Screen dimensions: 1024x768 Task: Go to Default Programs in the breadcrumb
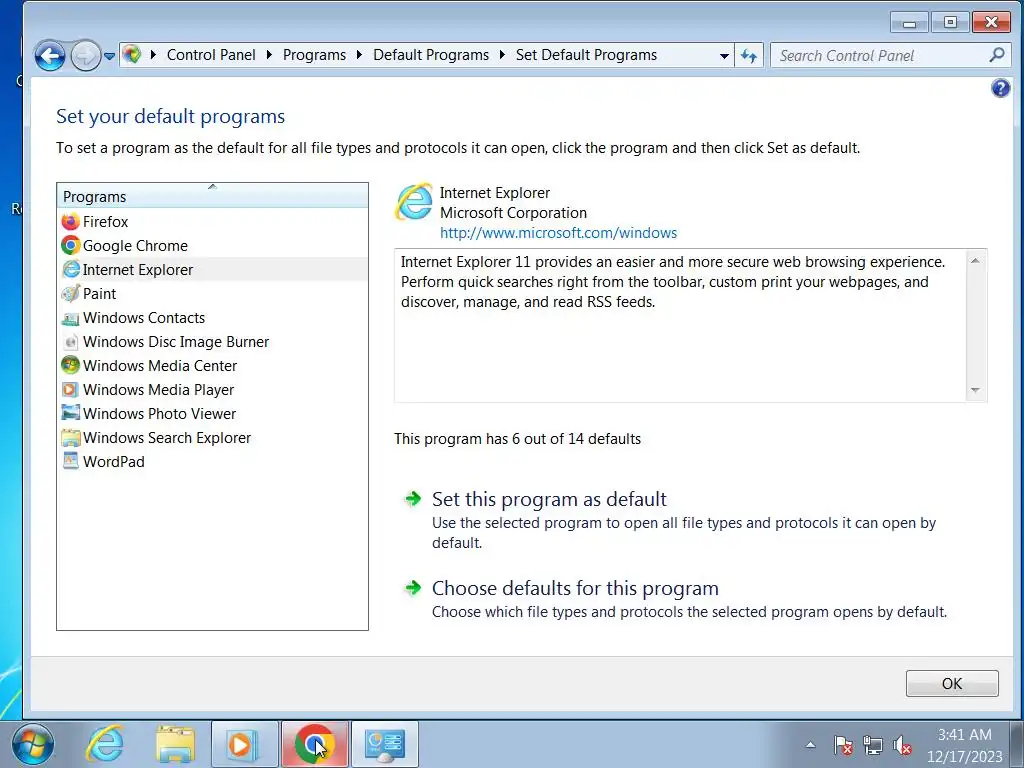[x=431, y=55]
